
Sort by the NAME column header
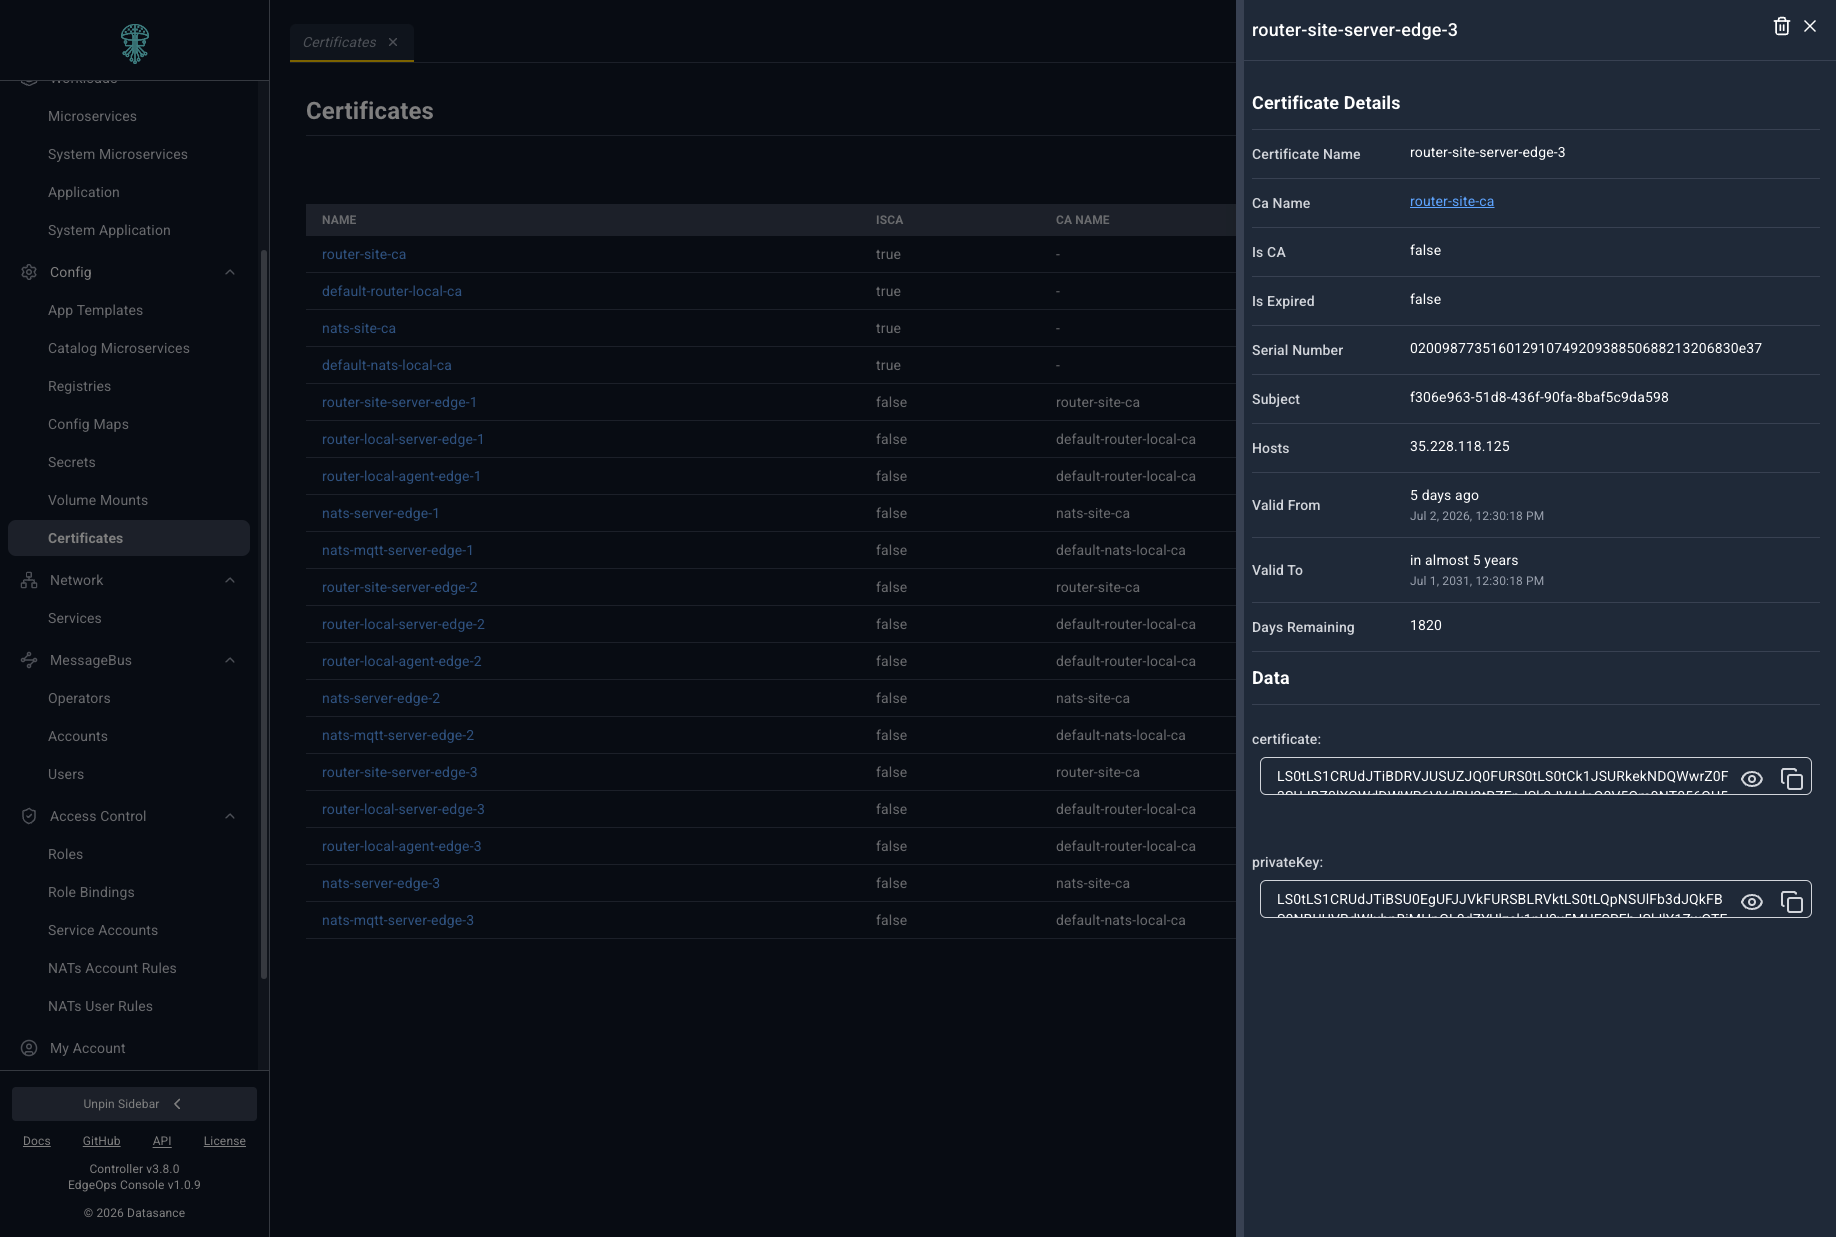pyautogui.click(x=339, y=220)
